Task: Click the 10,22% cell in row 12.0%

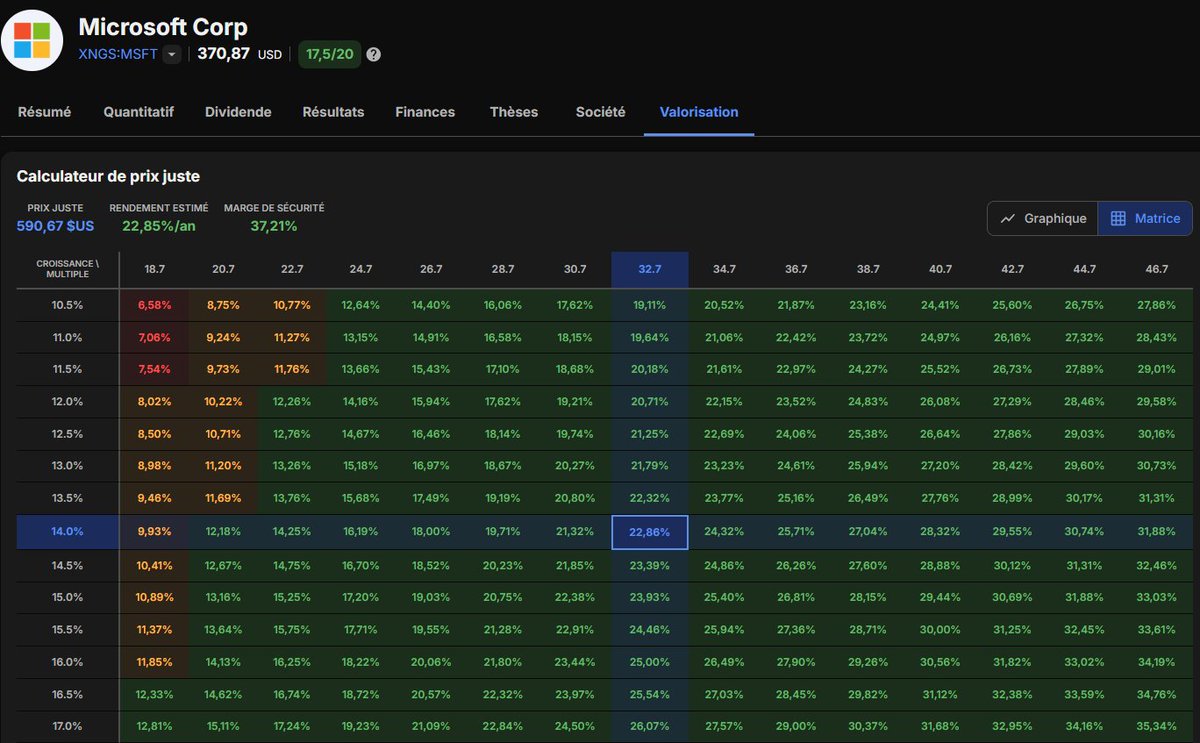Action: [x=223, y=401]
